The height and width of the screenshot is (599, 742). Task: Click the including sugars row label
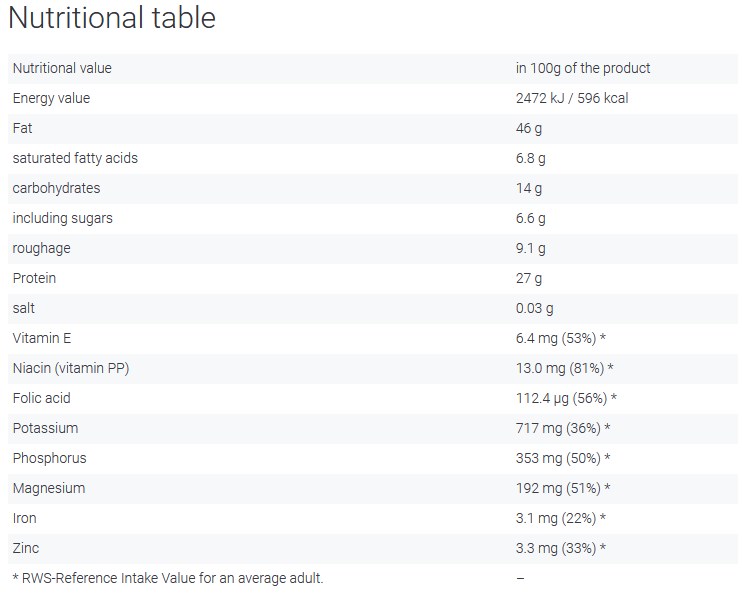point(62,219)
